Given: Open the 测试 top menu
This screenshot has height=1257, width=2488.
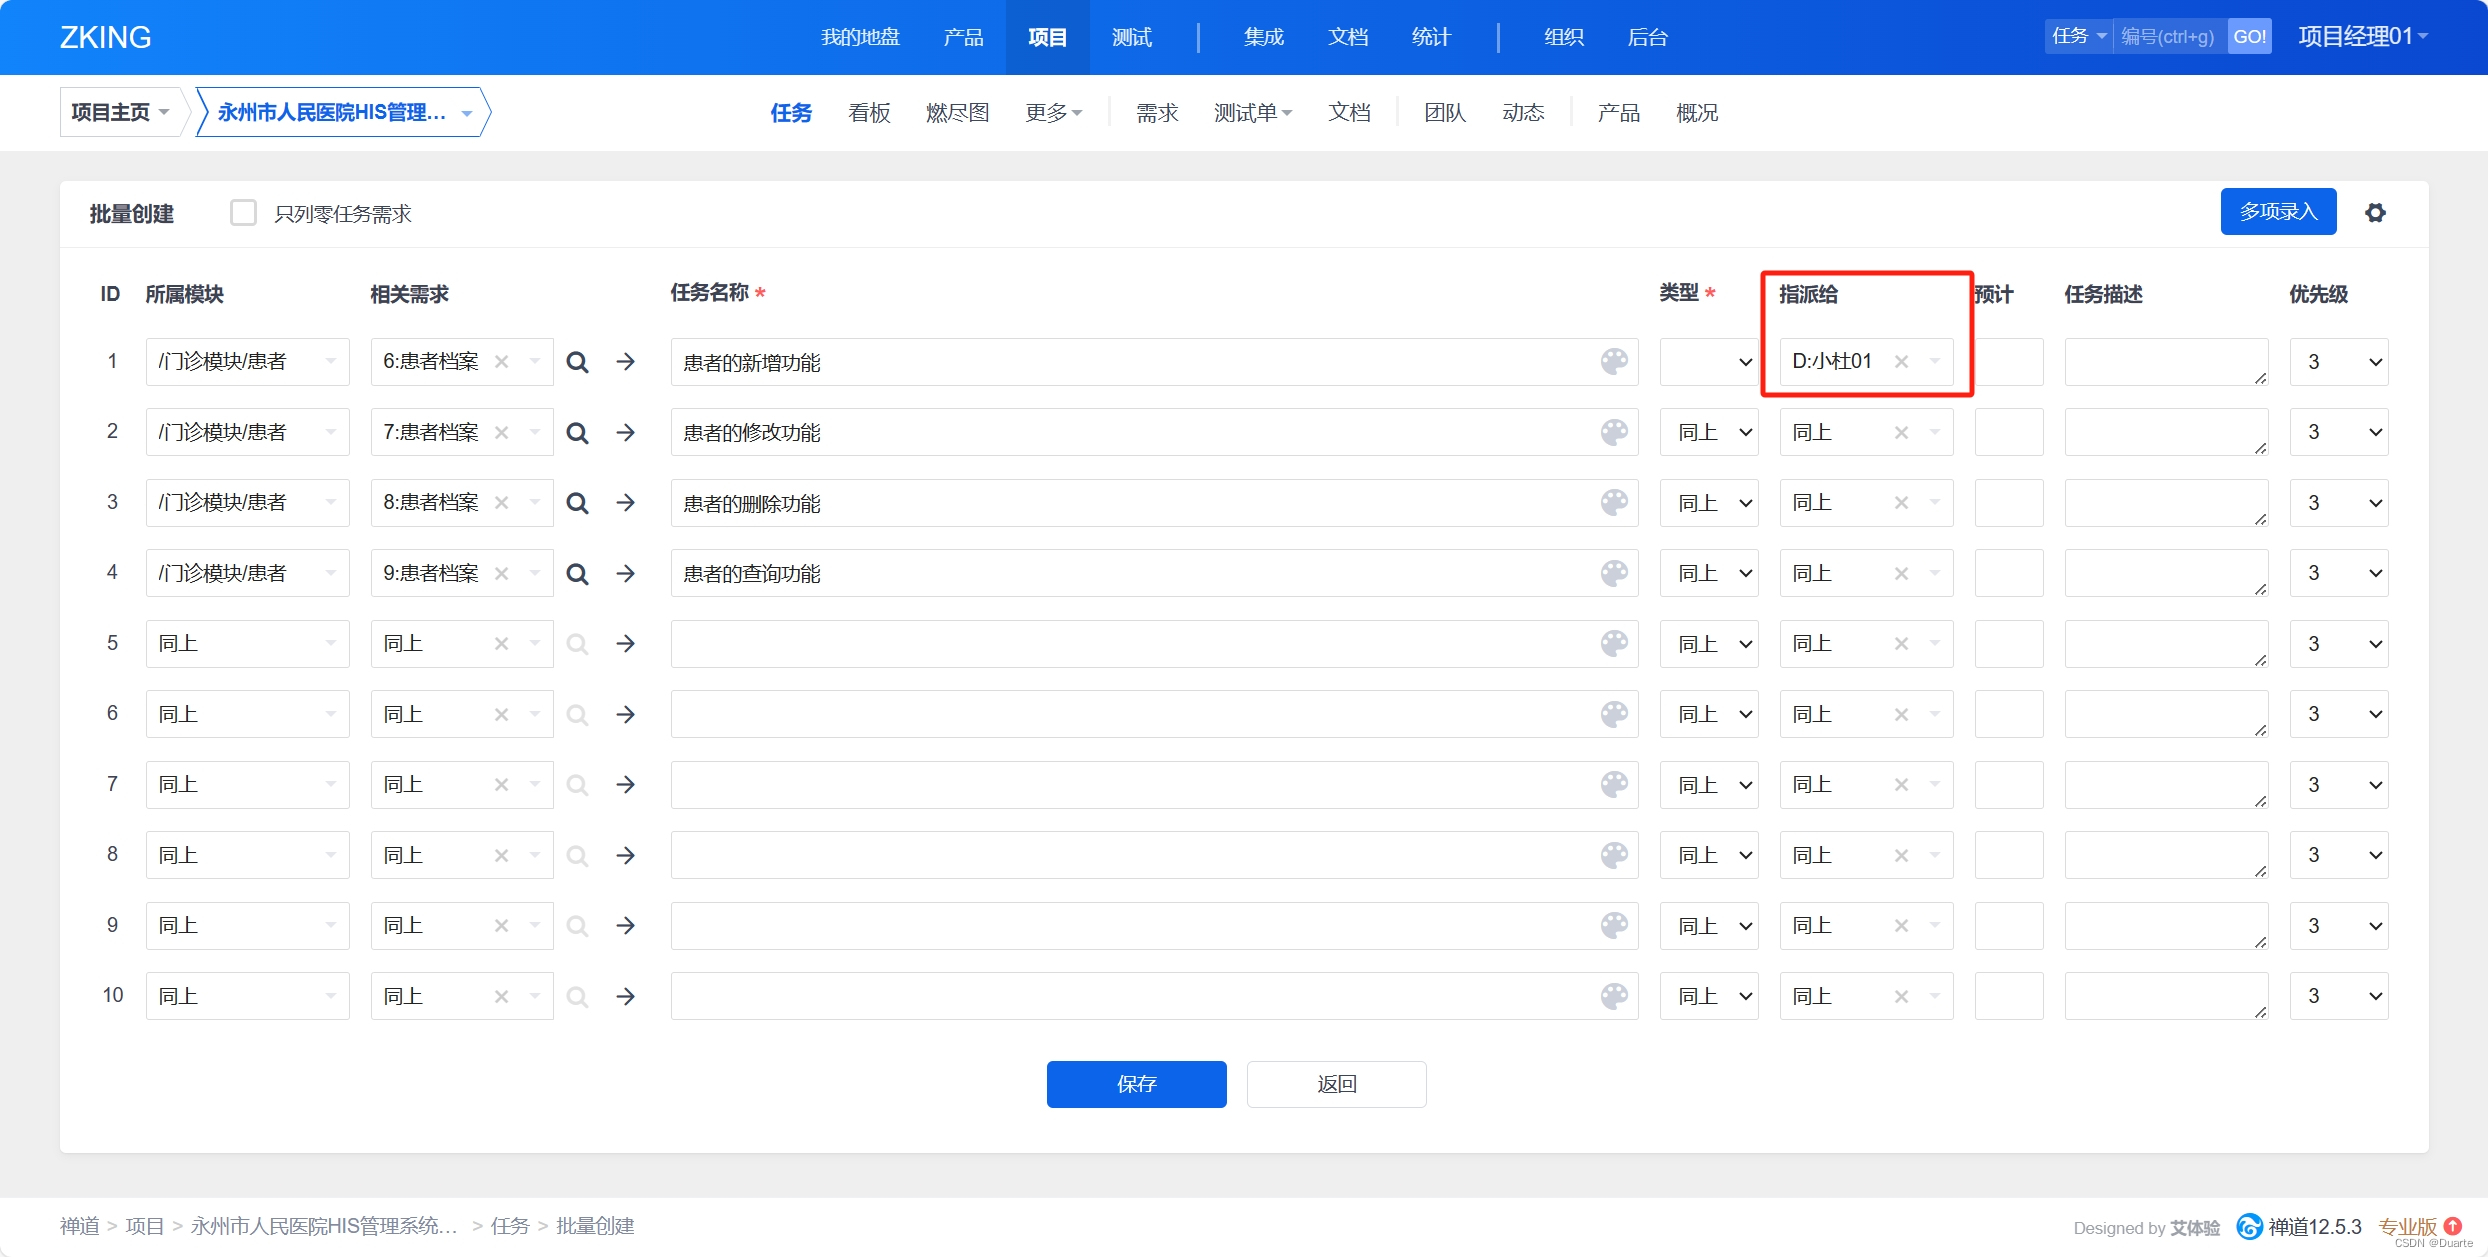Looking at the screenshot, I should [1131, 37].
